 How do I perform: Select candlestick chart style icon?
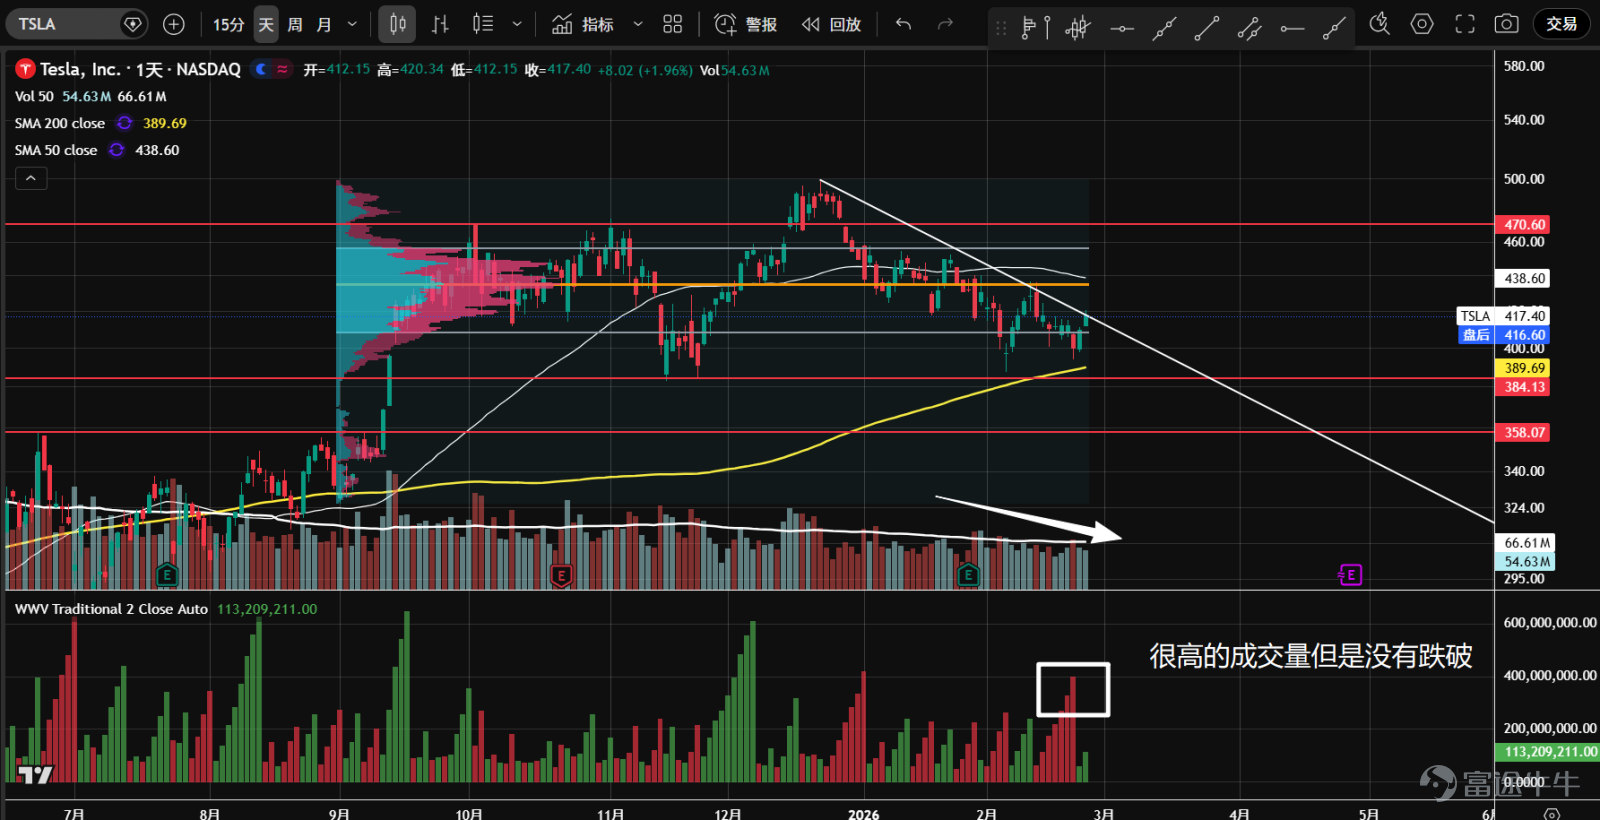tap(398, 24)
